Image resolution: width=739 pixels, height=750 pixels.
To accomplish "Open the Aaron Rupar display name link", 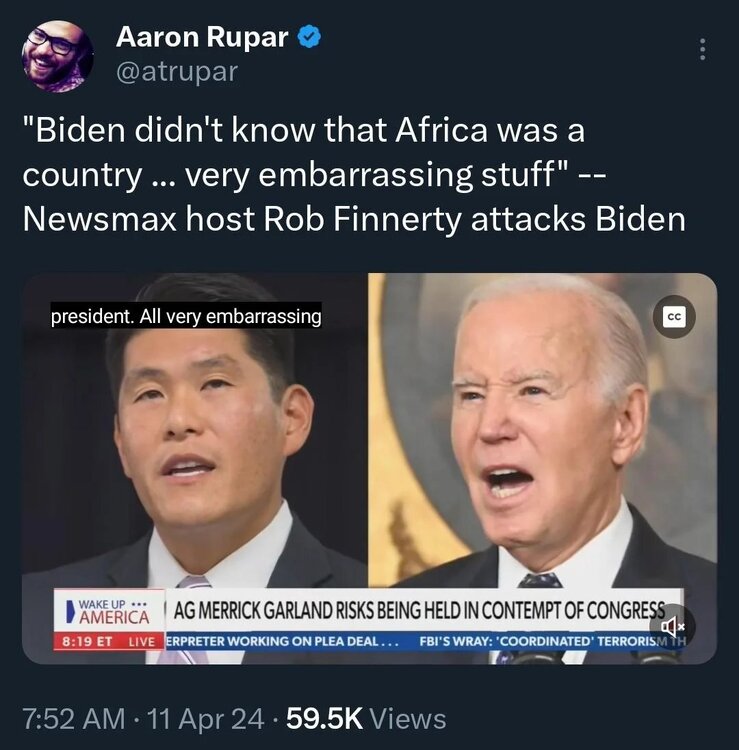I will pos(202,37).
